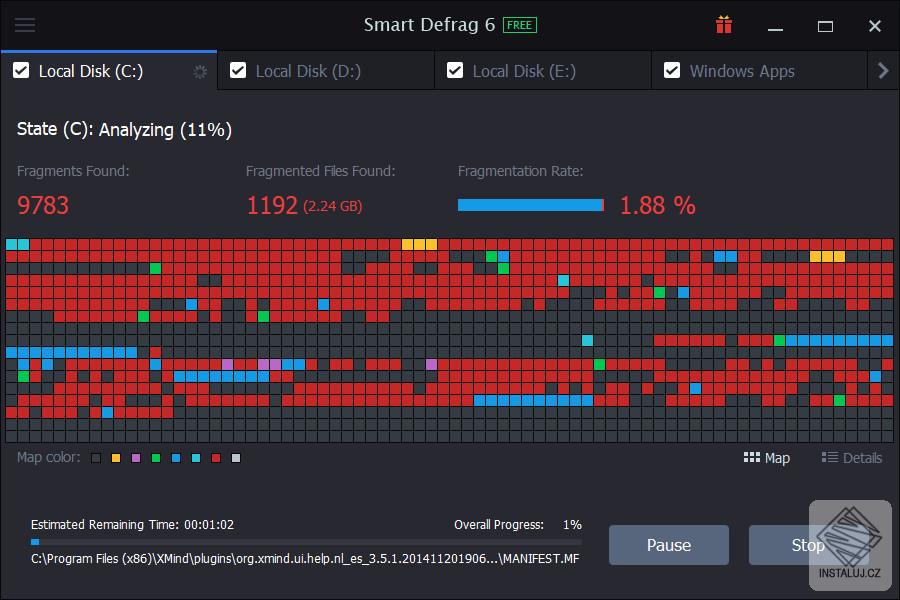900x600 pixels.
Task: Switch to Map view
Action: [x=767, y=458]
